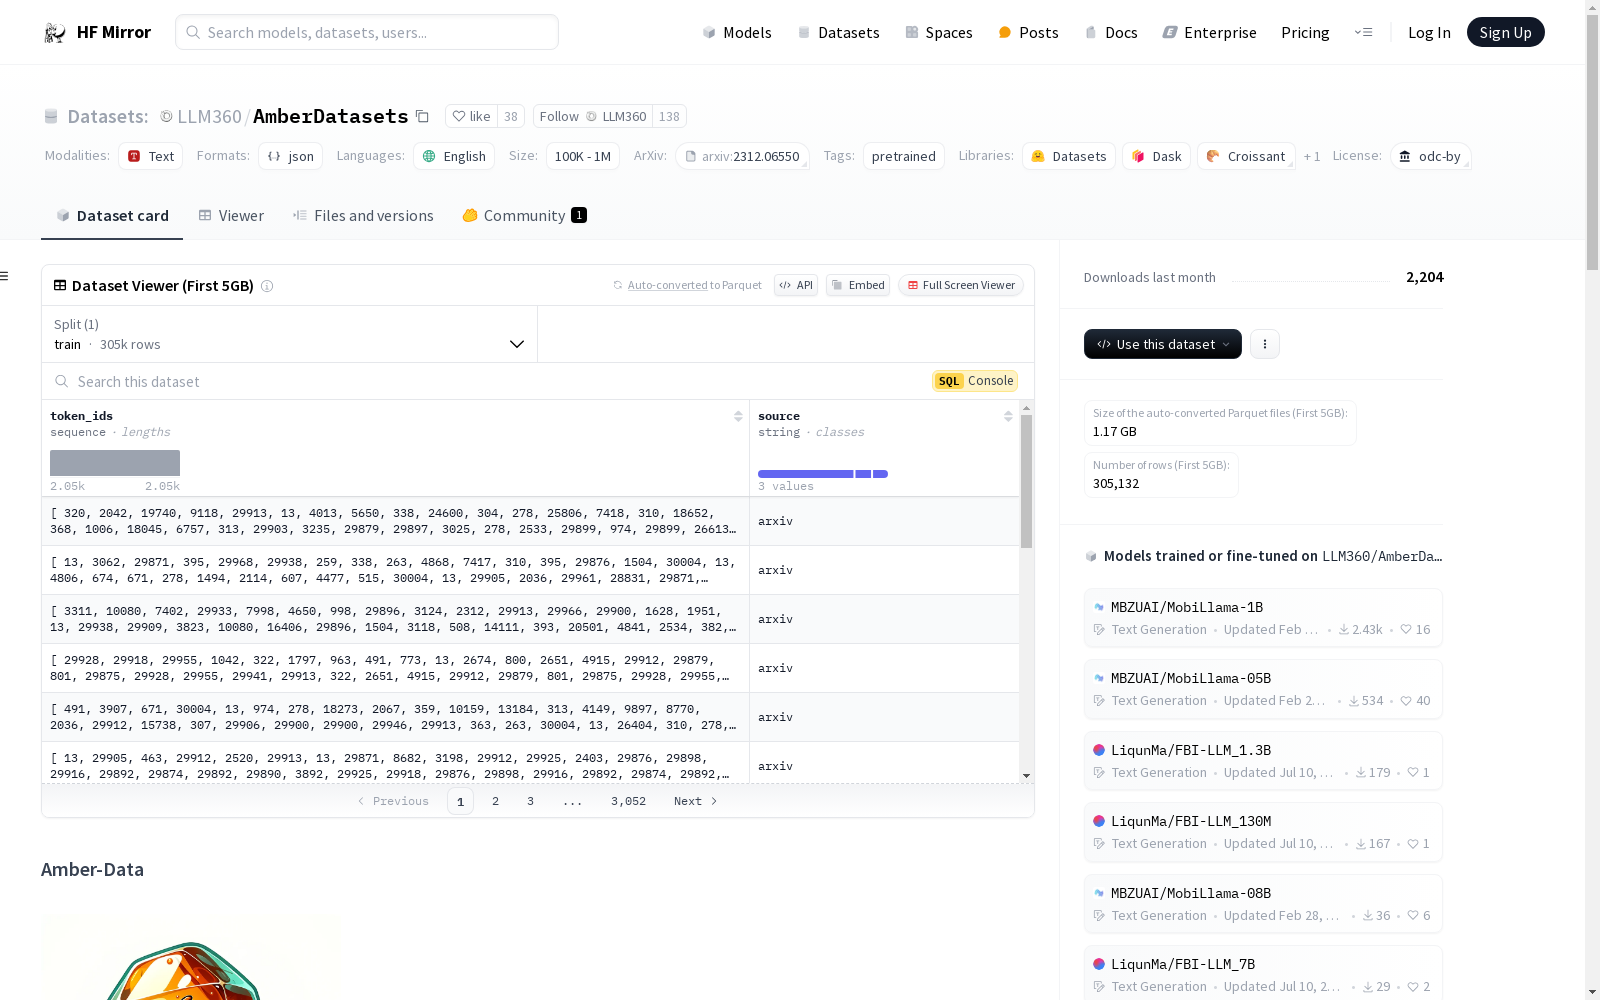Open the API button in viewer header

tap(796, 285)
